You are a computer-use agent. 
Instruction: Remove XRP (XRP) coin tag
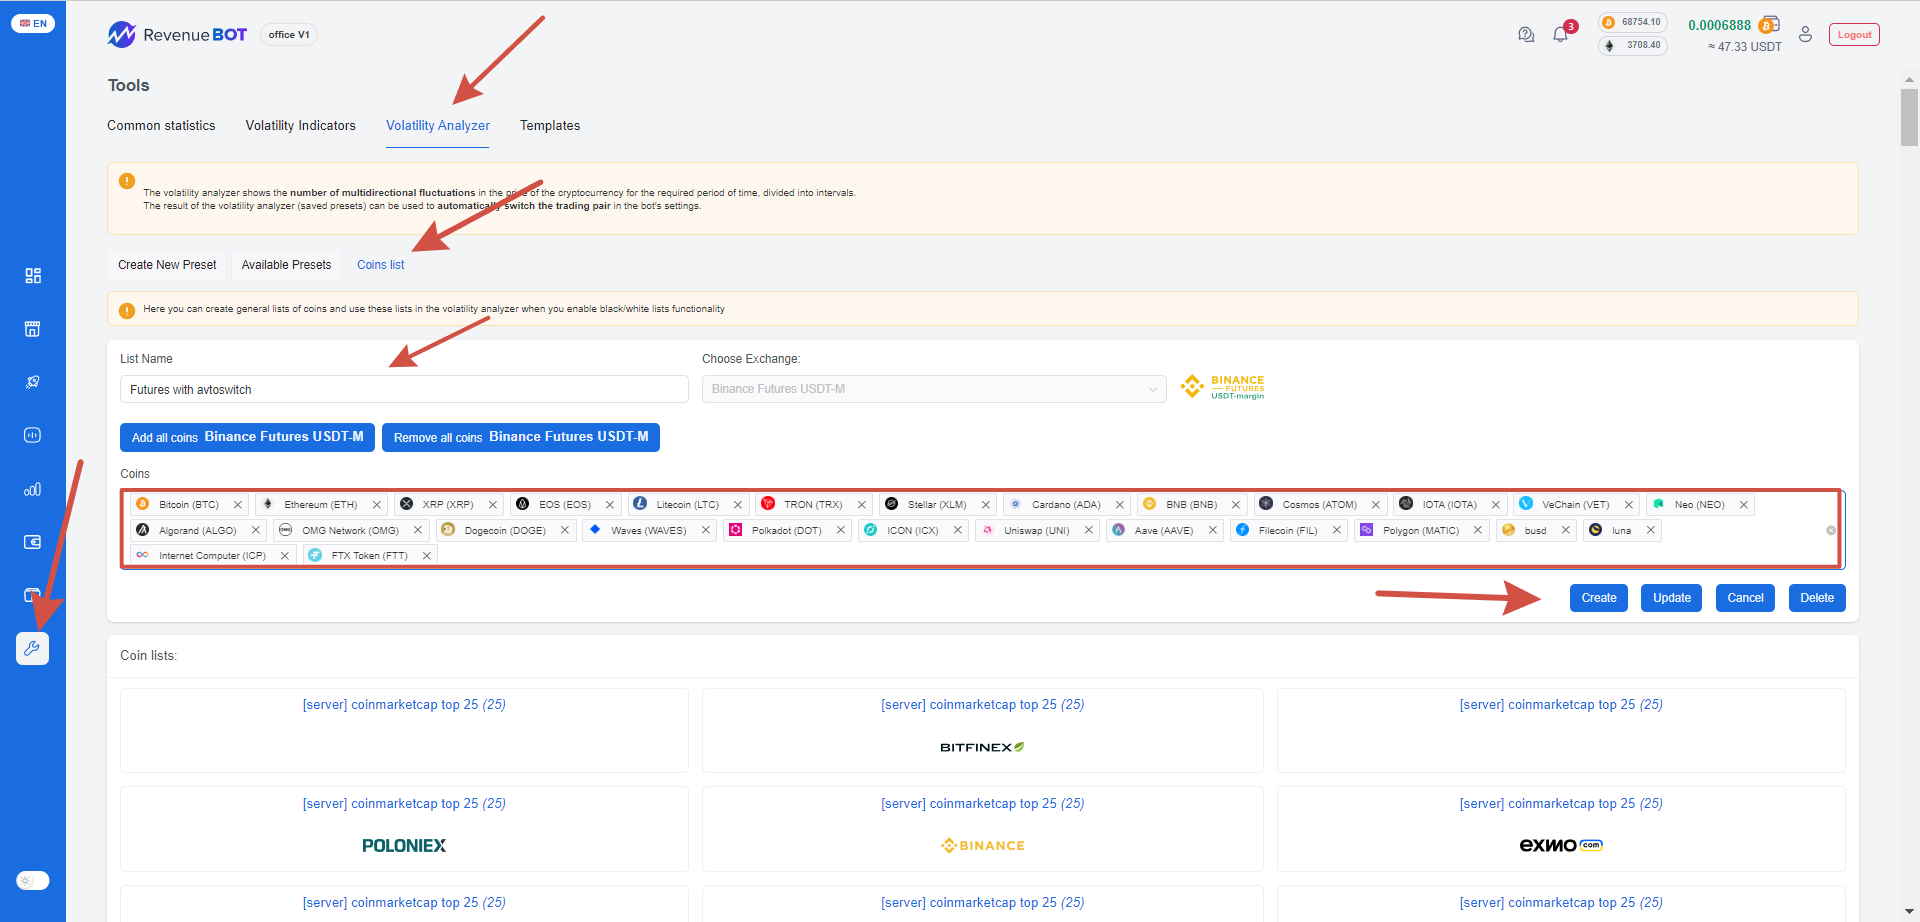tap(493, 505)
